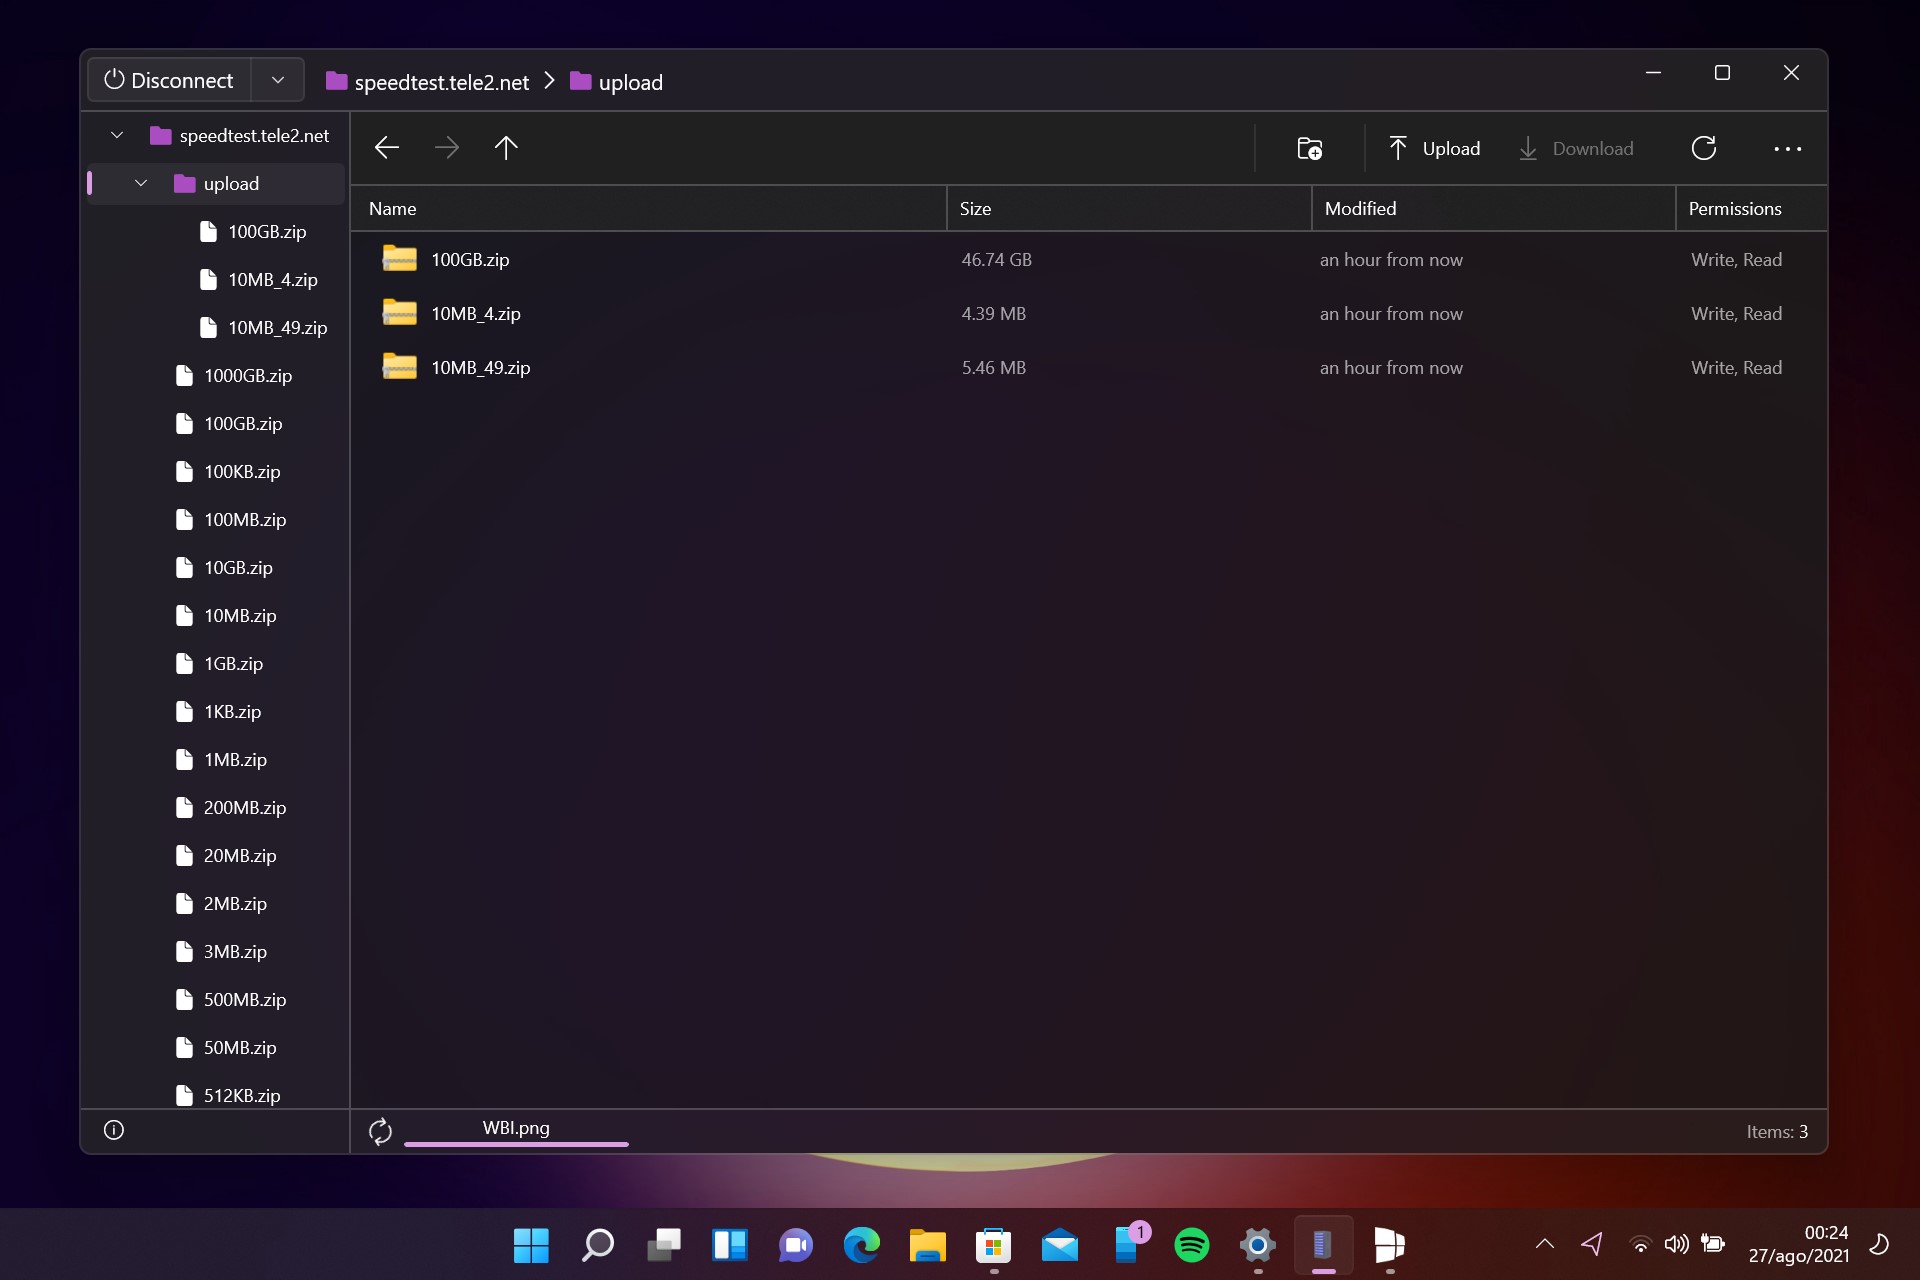
Task: Select the 100GB.zip row in file list
Action: coord(1088,259)
